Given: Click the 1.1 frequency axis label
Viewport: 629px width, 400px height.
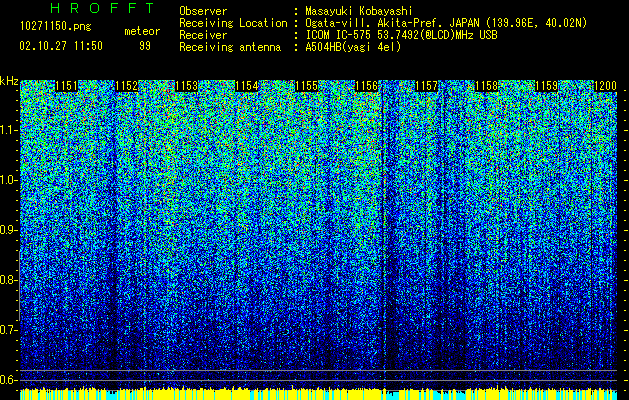Looking at the screenshot, I should (x=9, y=130).
